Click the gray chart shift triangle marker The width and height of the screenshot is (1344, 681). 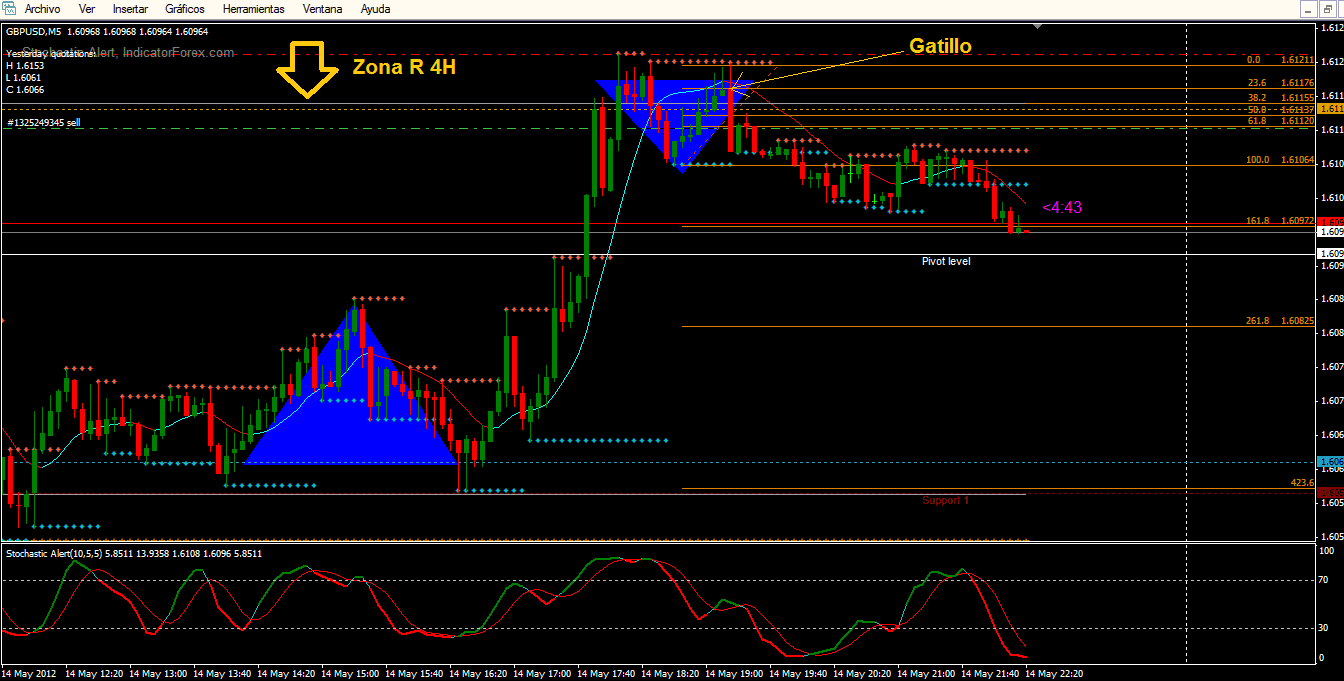pos(1038,26)
